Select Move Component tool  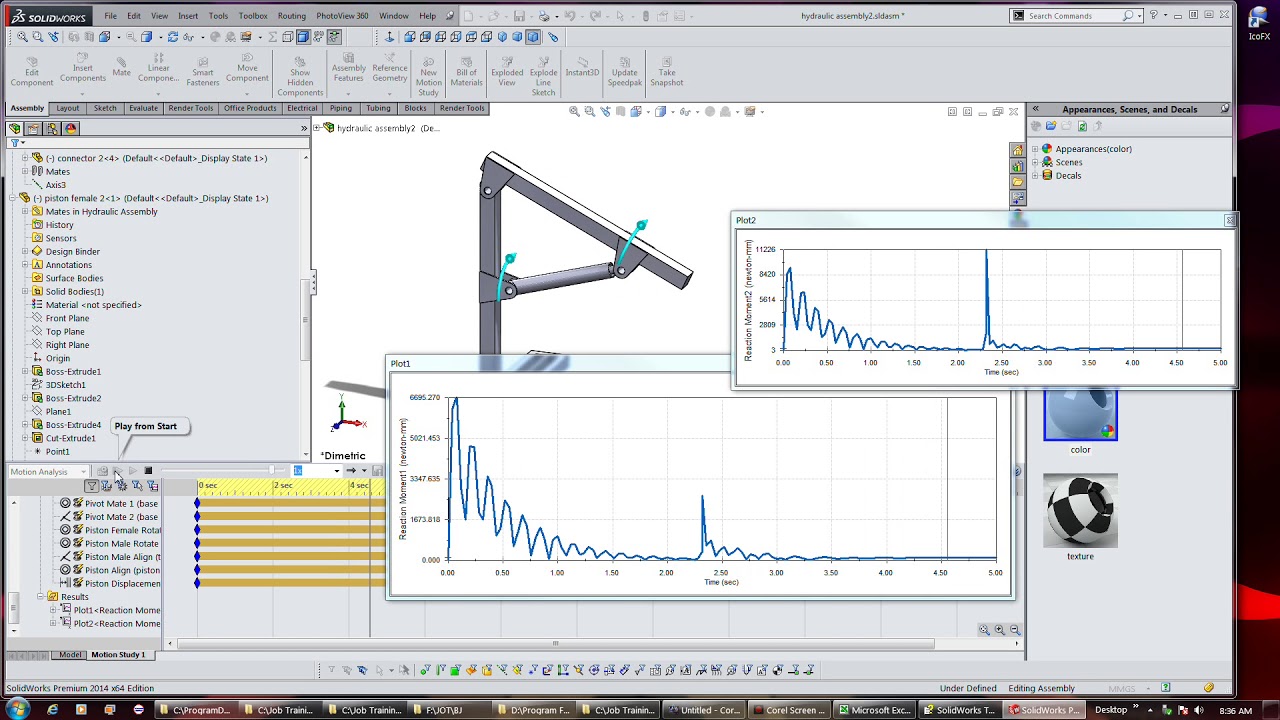pos(247,68)
